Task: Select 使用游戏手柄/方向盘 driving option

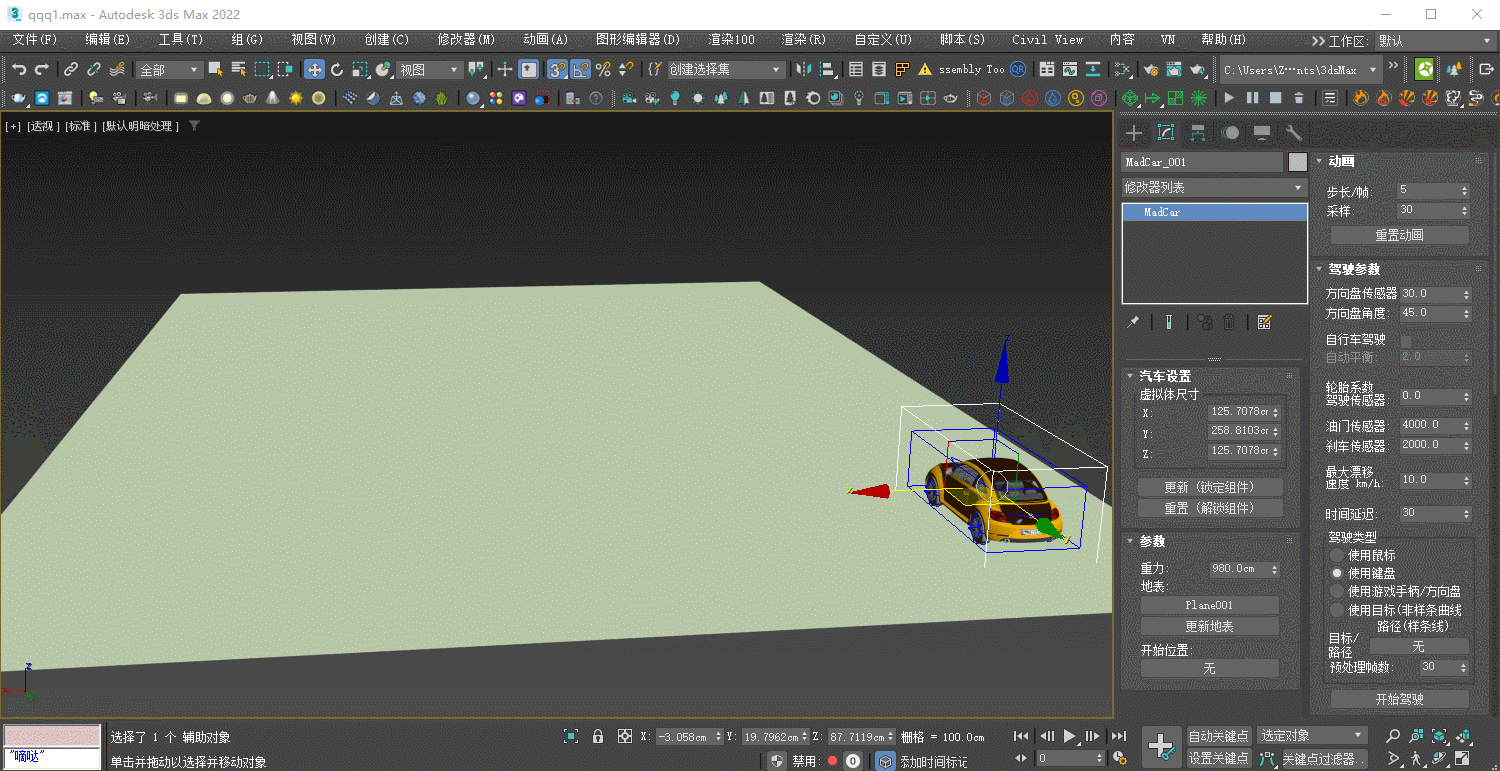Action: point(1336,591)
